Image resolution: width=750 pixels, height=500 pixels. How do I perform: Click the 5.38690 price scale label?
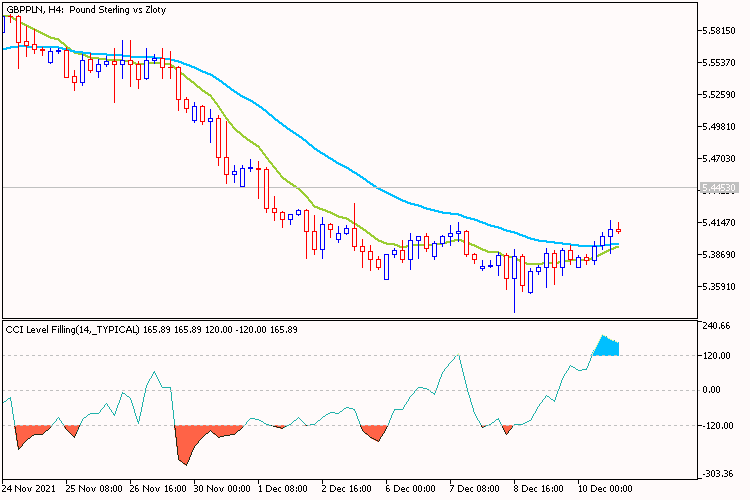[718, 255]
